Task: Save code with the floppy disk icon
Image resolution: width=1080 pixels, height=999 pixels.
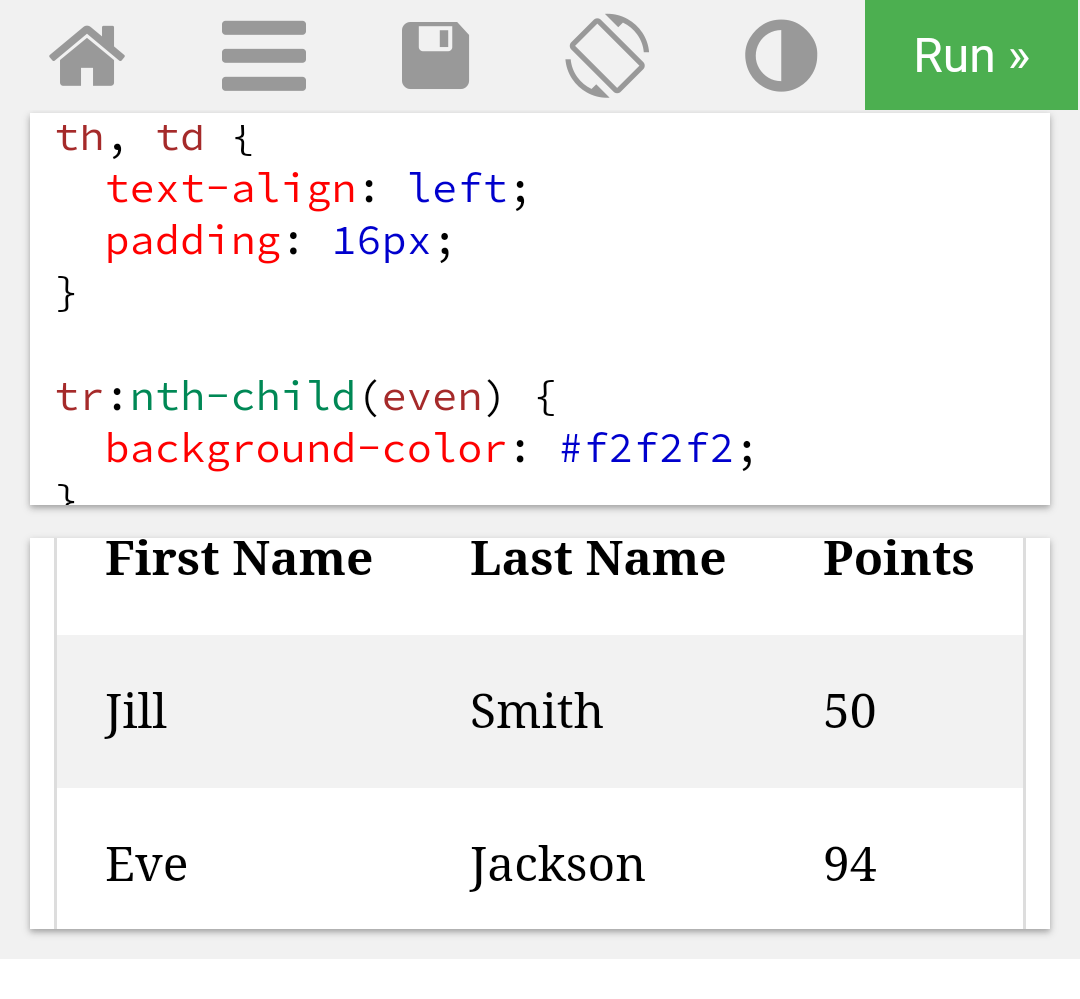Action: pyautogui.click(x=435, y=55)
